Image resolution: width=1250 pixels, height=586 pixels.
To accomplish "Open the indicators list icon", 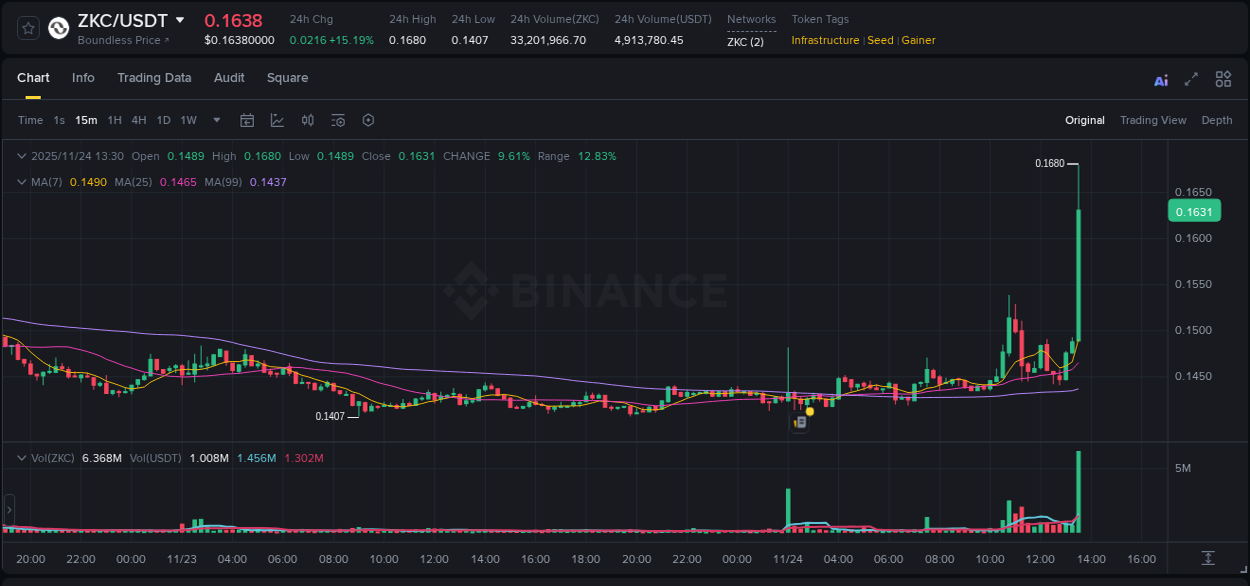I will tap(337, 120).
